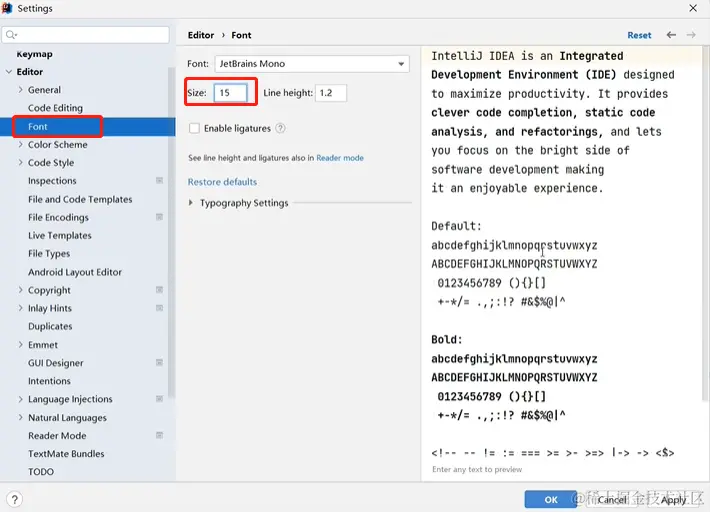Viewport: 710px width, 512px height.
Task: Click the search magnifier icon
Action: [11, 35]
